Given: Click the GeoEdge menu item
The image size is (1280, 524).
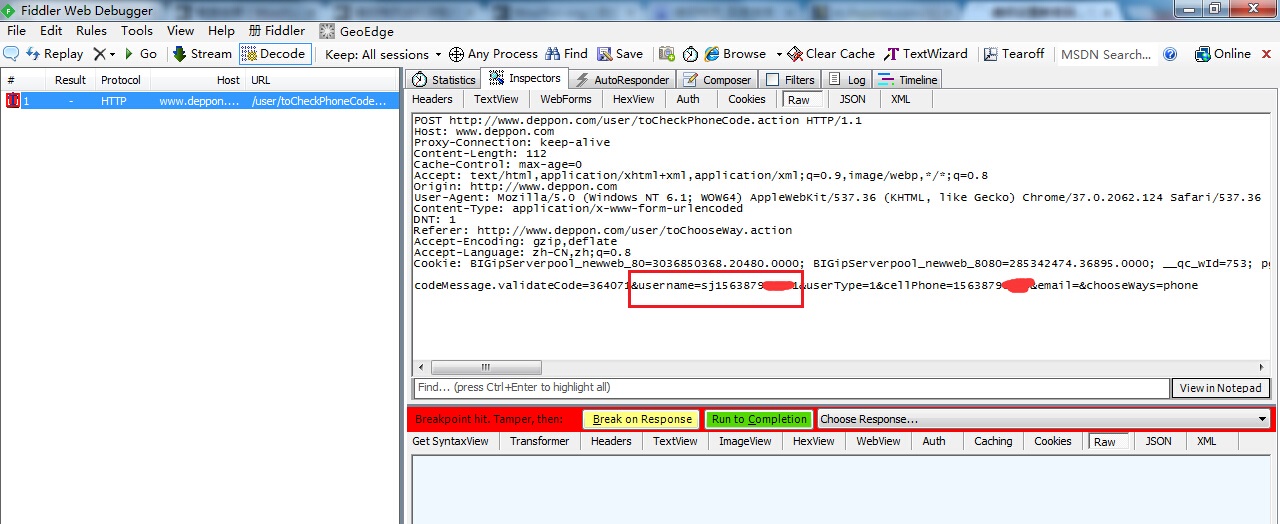Looking at the screenshot, I should (x=357, y=31).
